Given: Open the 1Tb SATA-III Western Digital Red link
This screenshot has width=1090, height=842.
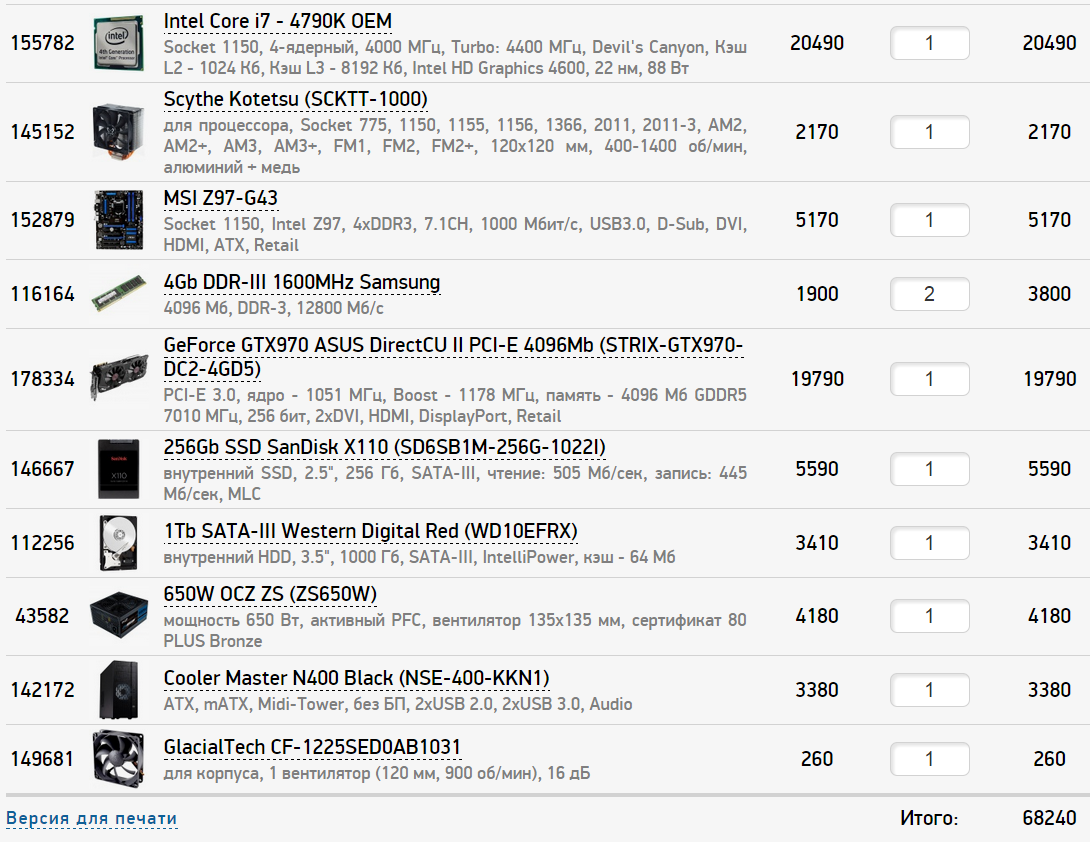Looking at the screenshot, I should [x=371, y=531].
